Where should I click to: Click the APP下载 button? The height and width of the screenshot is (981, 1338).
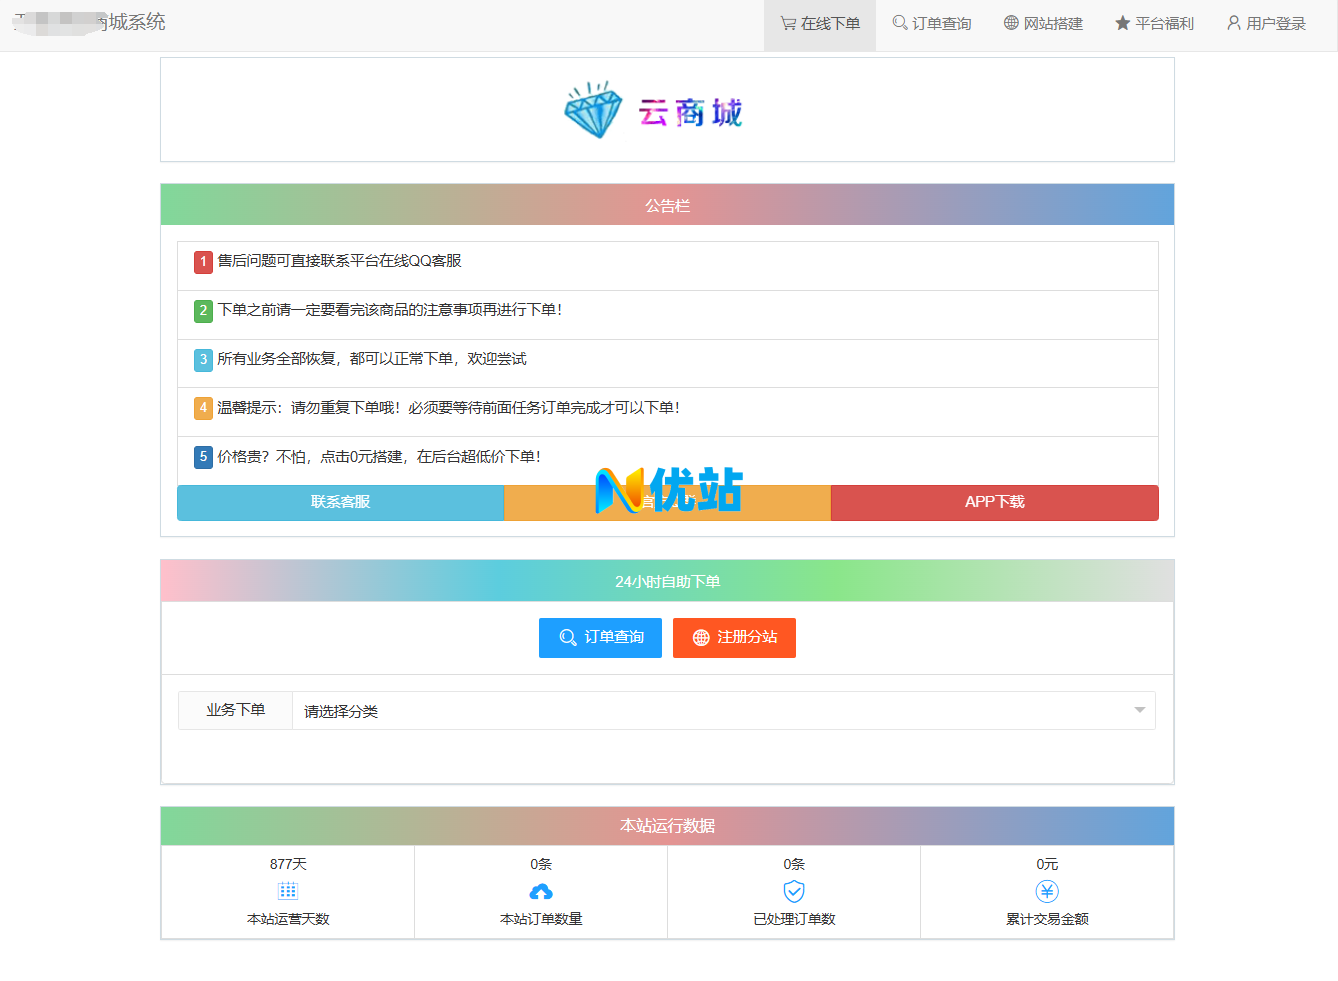coord(994,503)
